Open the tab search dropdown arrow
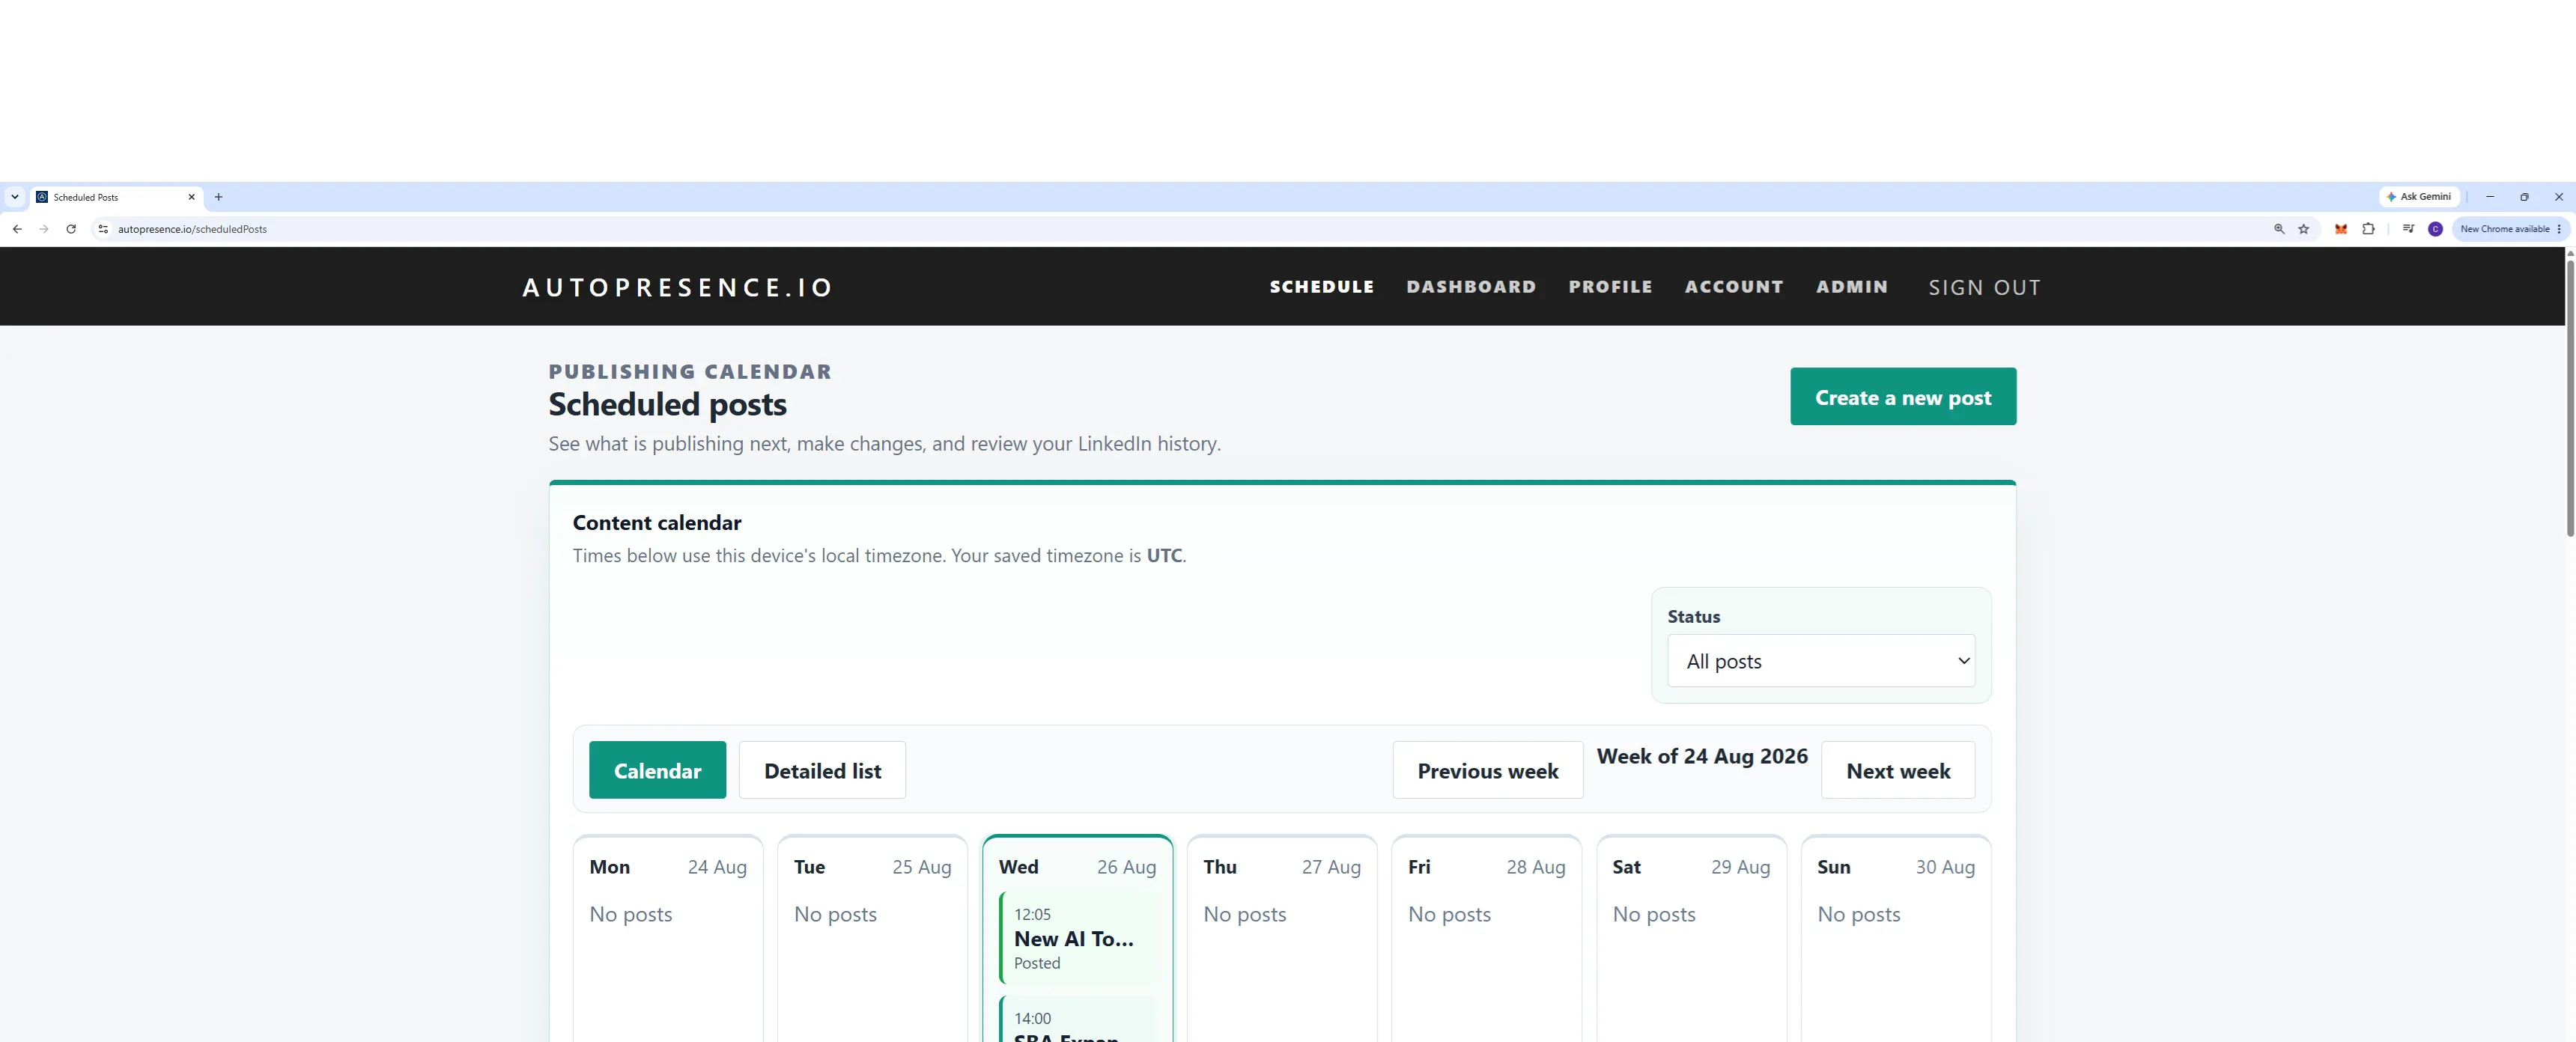 (x=15, y=197)
